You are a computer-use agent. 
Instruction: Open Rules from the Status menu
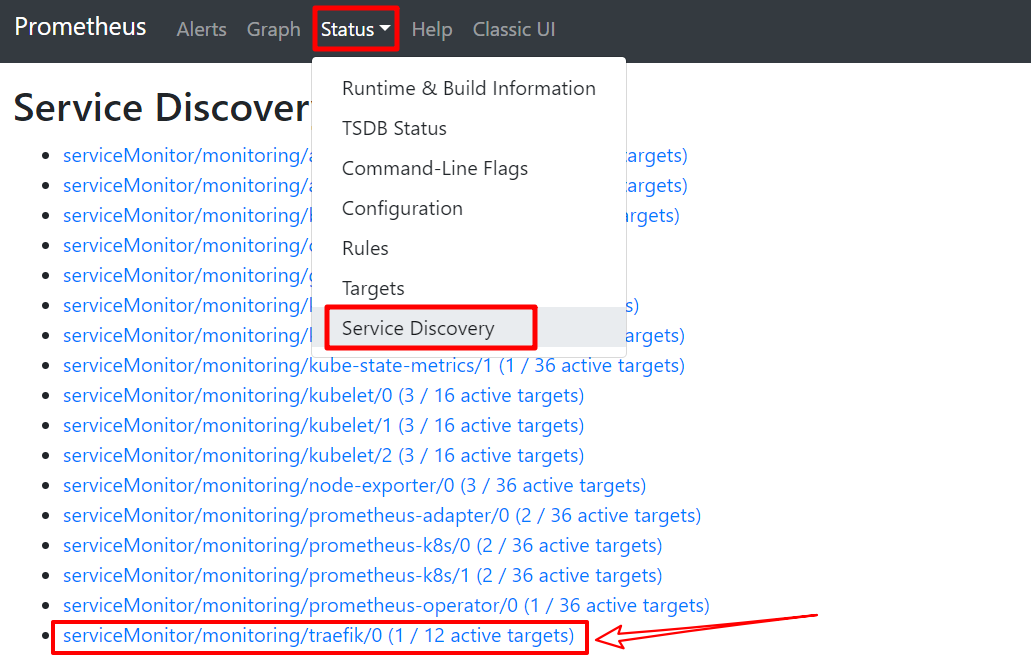pyautogui.click(x=365, y=248)
